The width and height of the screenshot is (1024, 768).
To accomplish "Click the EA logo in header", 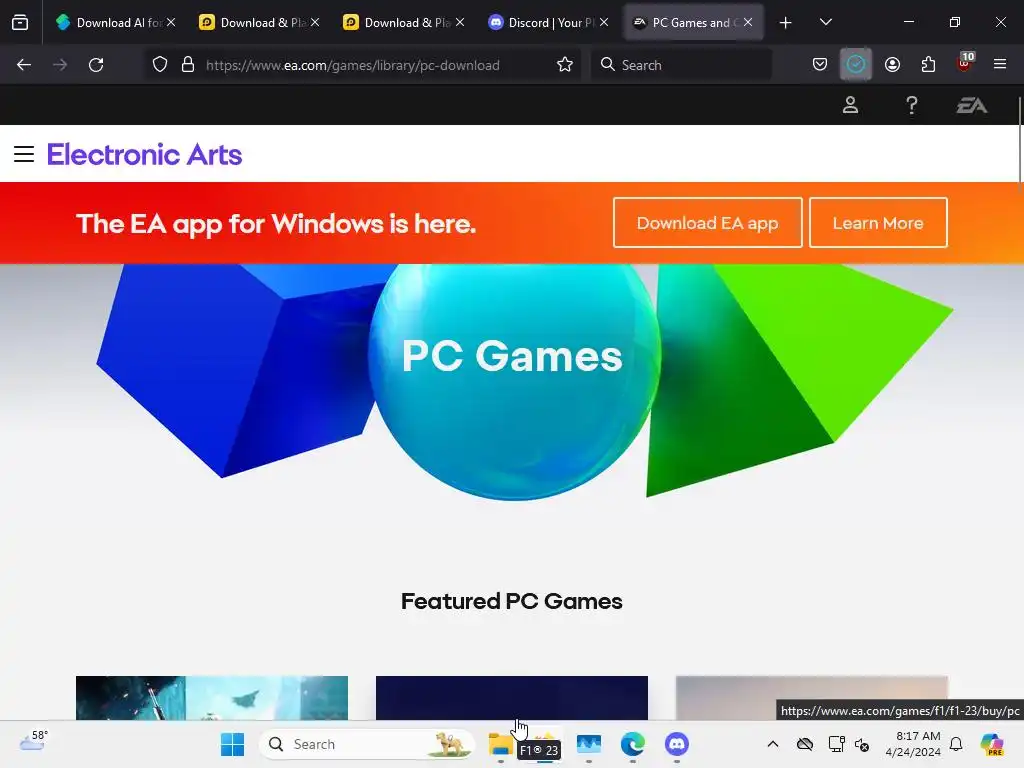I will click(972, 105).
